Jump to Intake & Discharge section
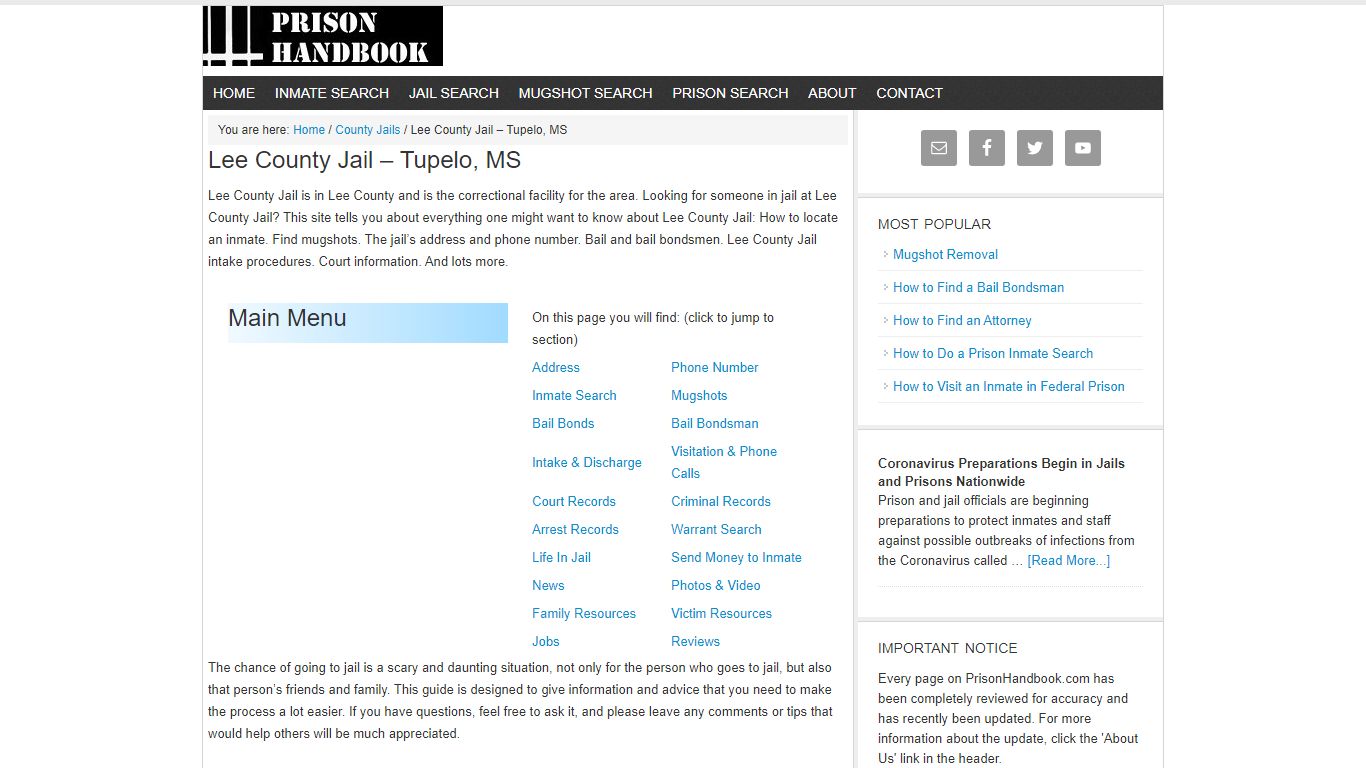Viewport: 1366px width, 768px height. point(587,462)
